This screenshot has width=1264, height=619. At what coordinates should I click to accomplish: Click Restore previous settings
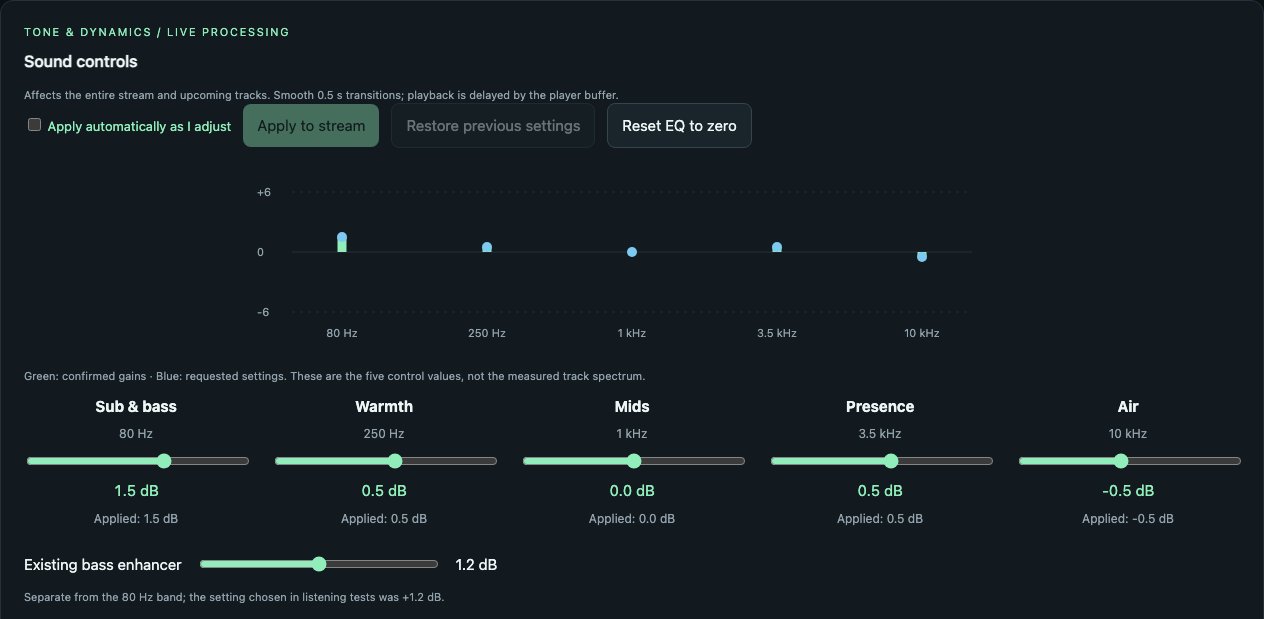pos(493,126)
